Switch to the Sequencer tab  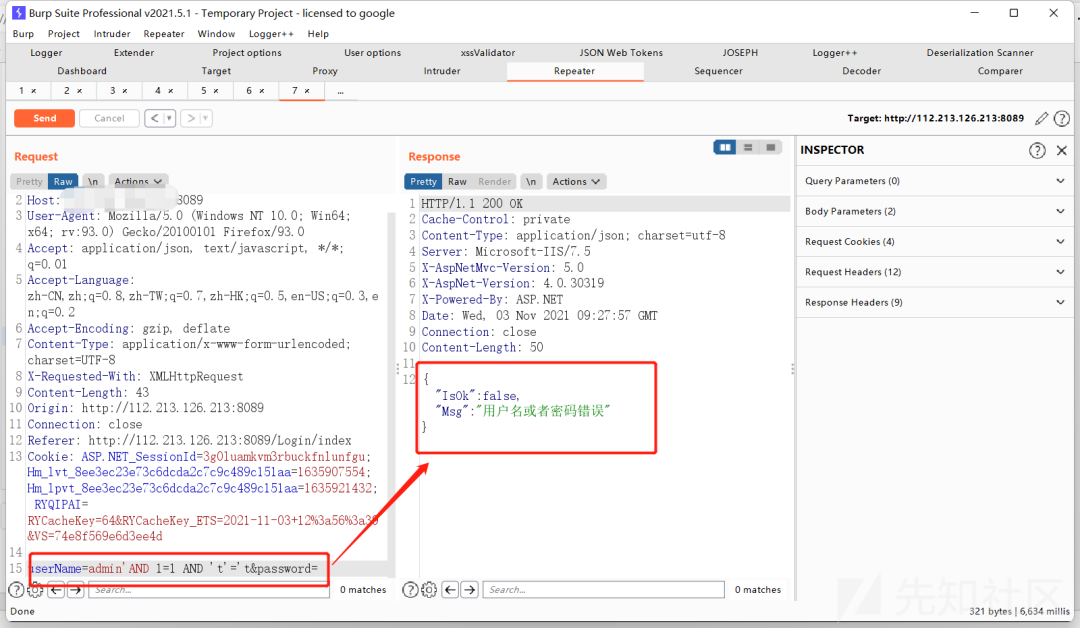coord(718,71)
